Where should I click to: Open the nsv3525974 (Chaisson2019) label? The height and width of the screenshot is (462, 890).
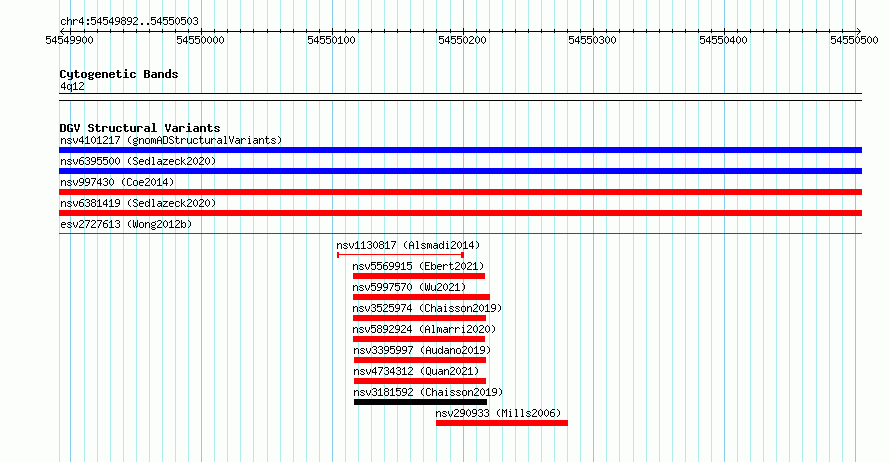pyautogui.click(x=427, y=308)
